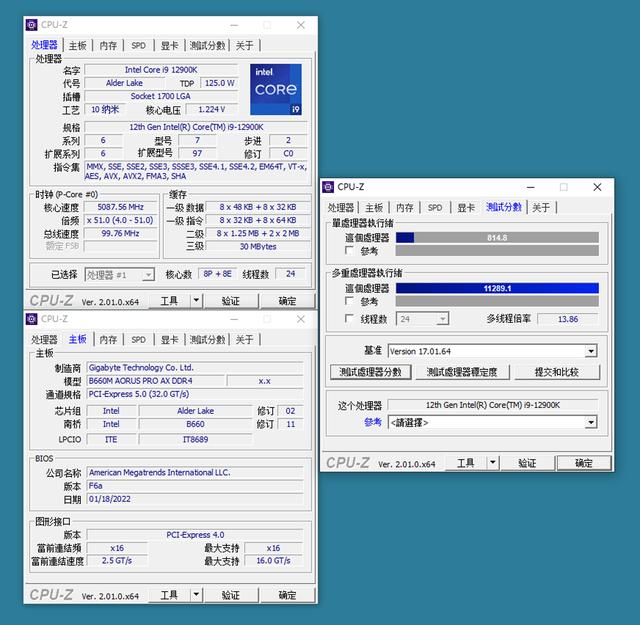The width and height of the screenshot is (640, 625).
Task: Go to 关于 tab in benchmark window
Action: click(x=541, y=208)
